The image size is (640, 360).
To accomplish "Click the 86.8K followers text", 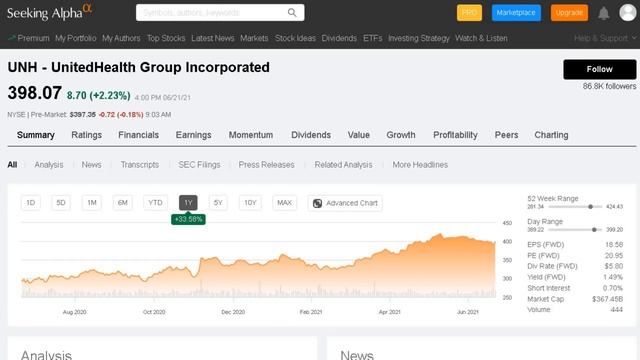I will coord(609,87).
